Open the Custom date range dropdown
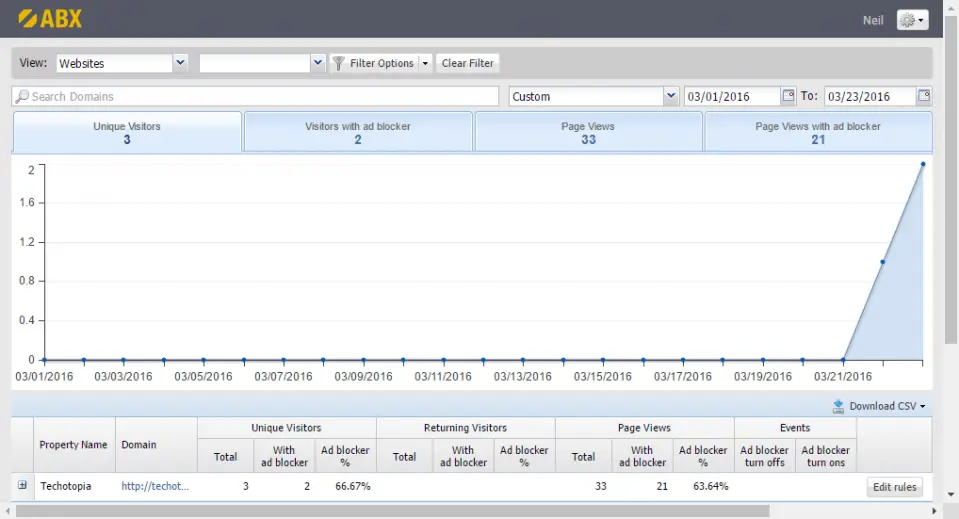This screenshot has height=519, width=959. click(670, 96)
